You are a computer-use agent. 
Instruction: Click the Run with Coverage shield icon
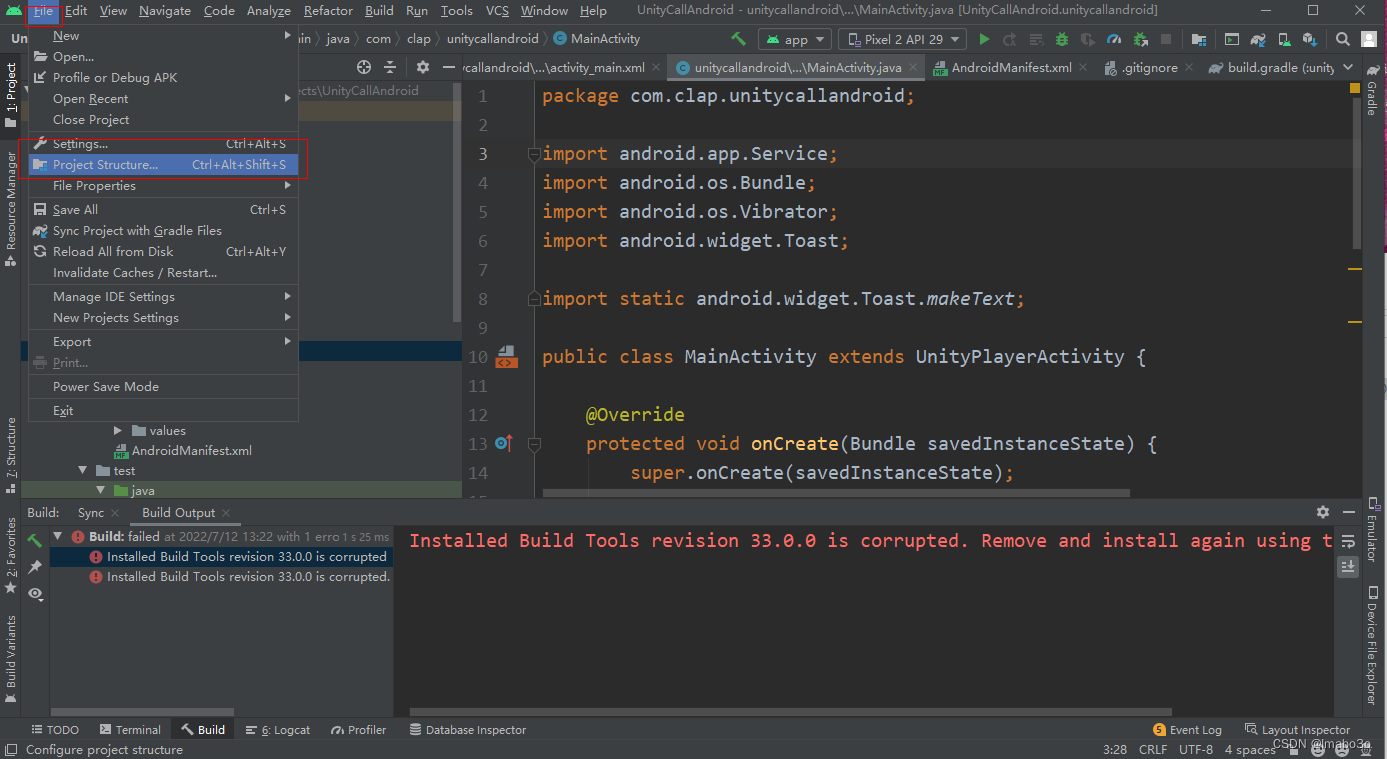click(x=1088, y=39)
